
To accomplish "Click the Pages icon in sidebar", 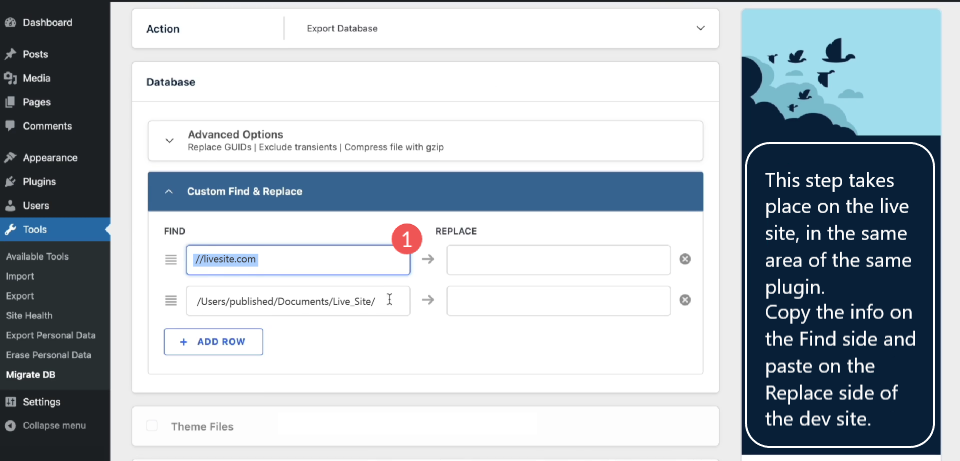I will pos(10,102).
